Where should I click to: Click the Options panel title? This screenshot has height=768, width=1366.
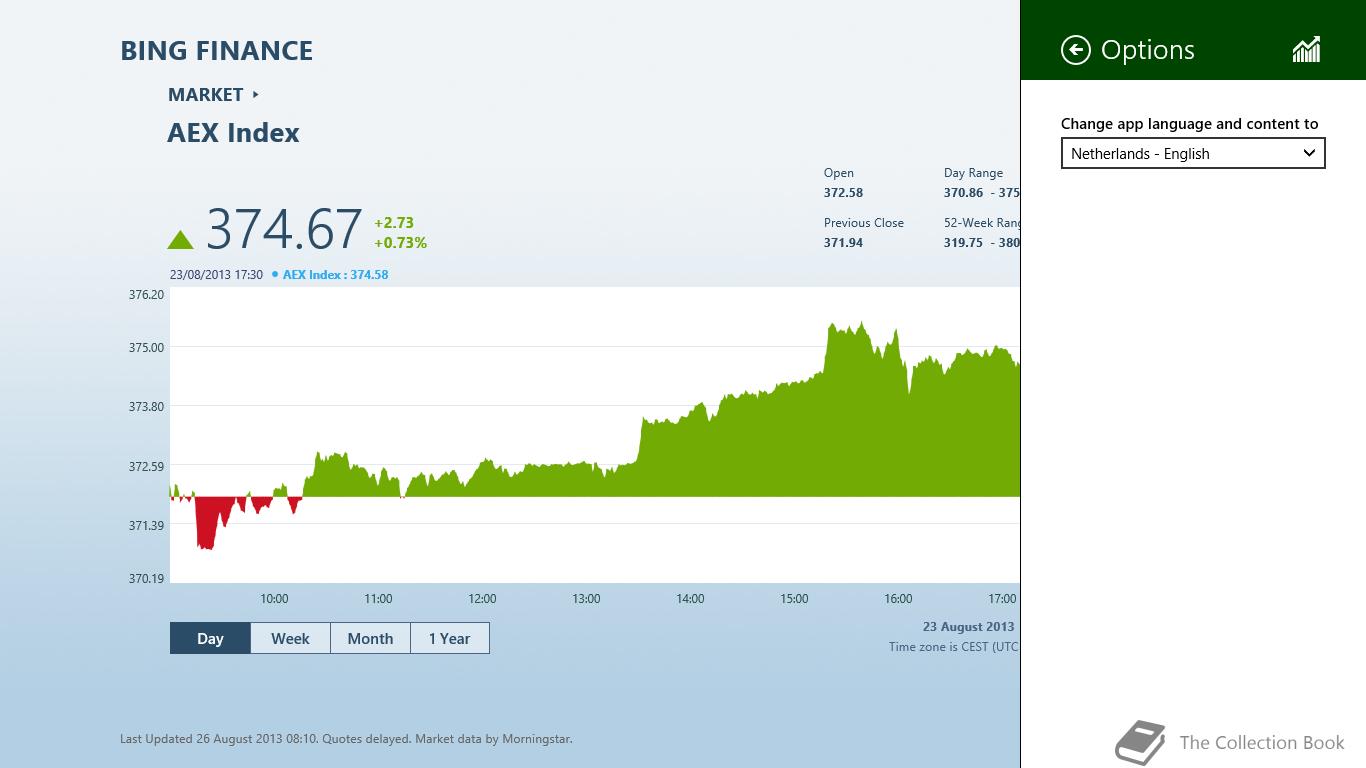point(1147,50)
